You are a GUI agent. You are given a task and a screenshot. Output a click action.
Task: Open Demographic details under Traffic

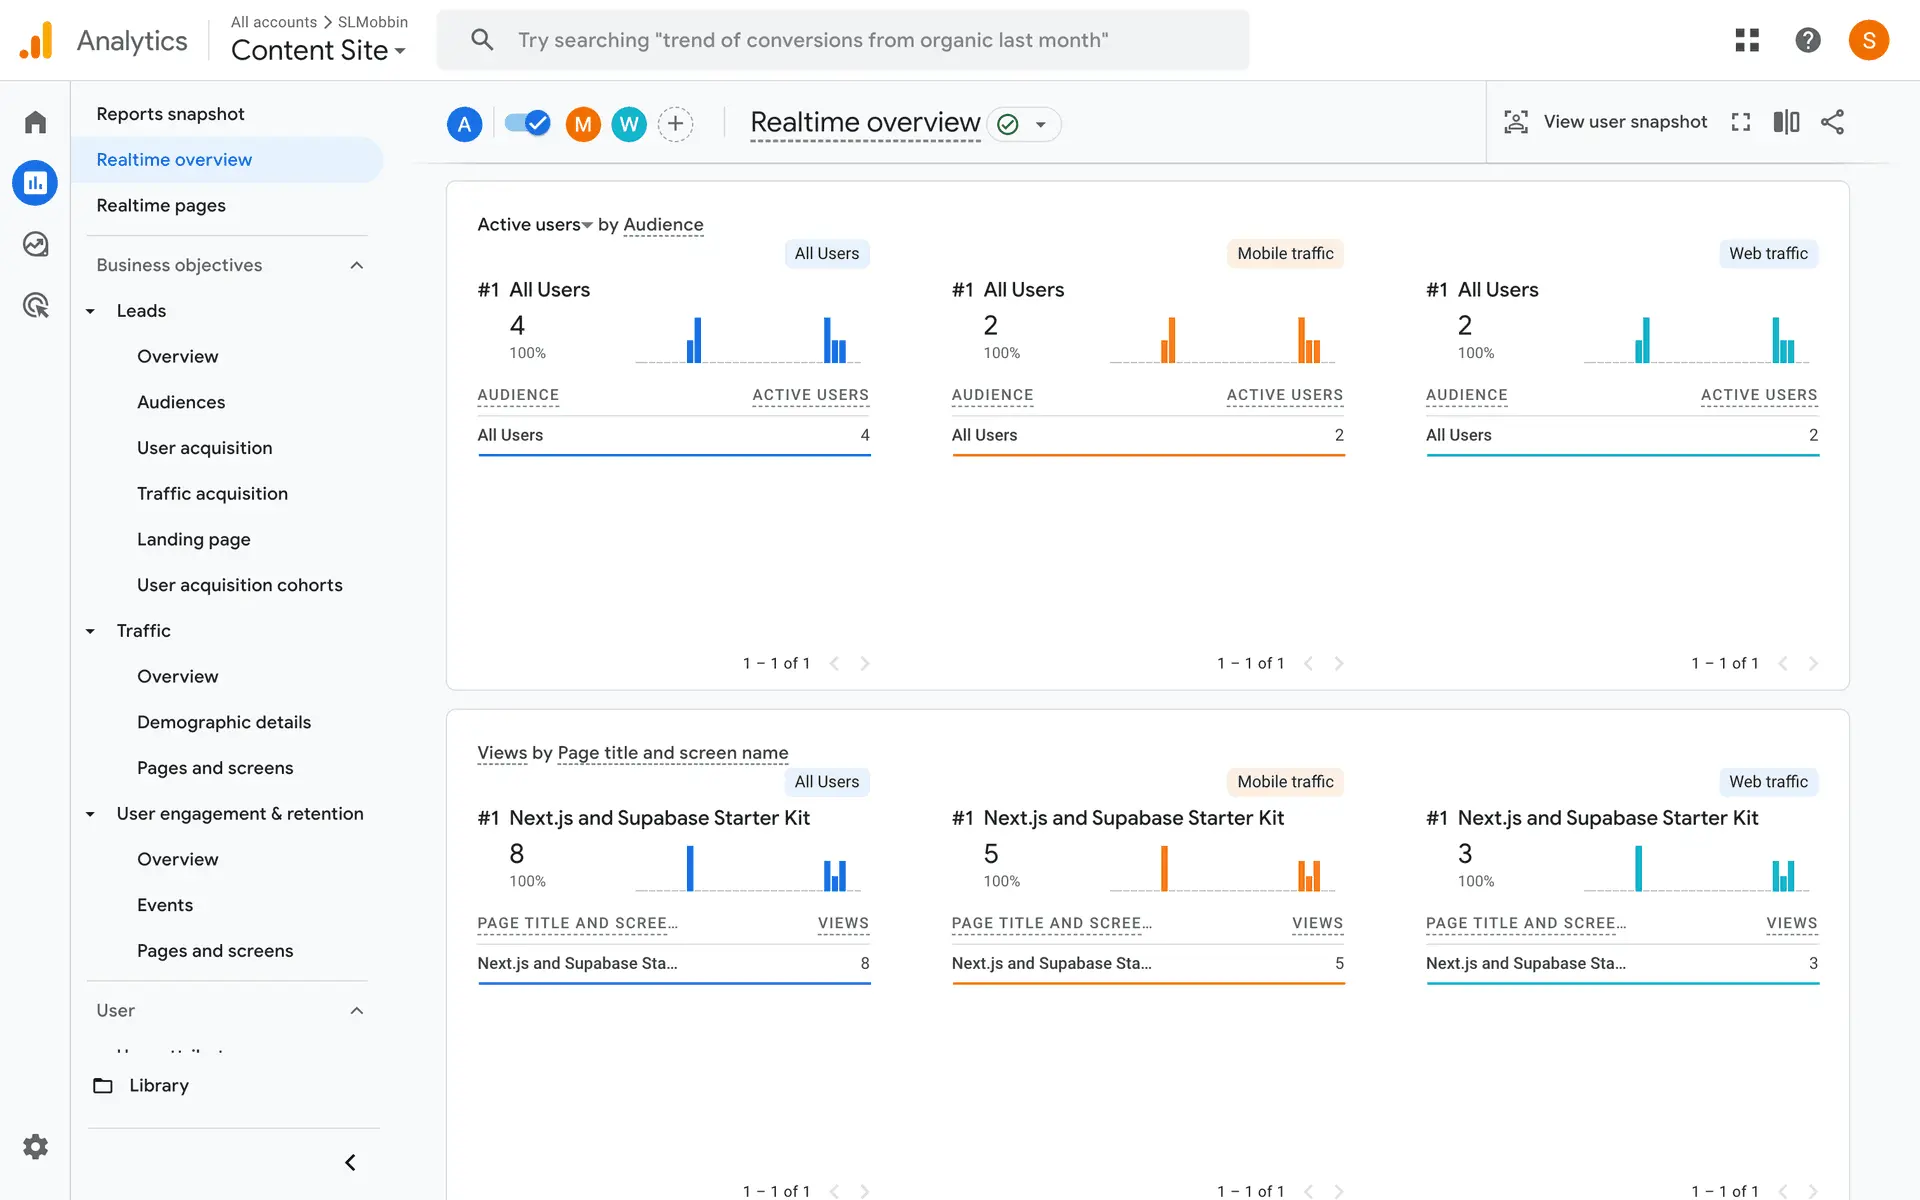tap(224, 722)
